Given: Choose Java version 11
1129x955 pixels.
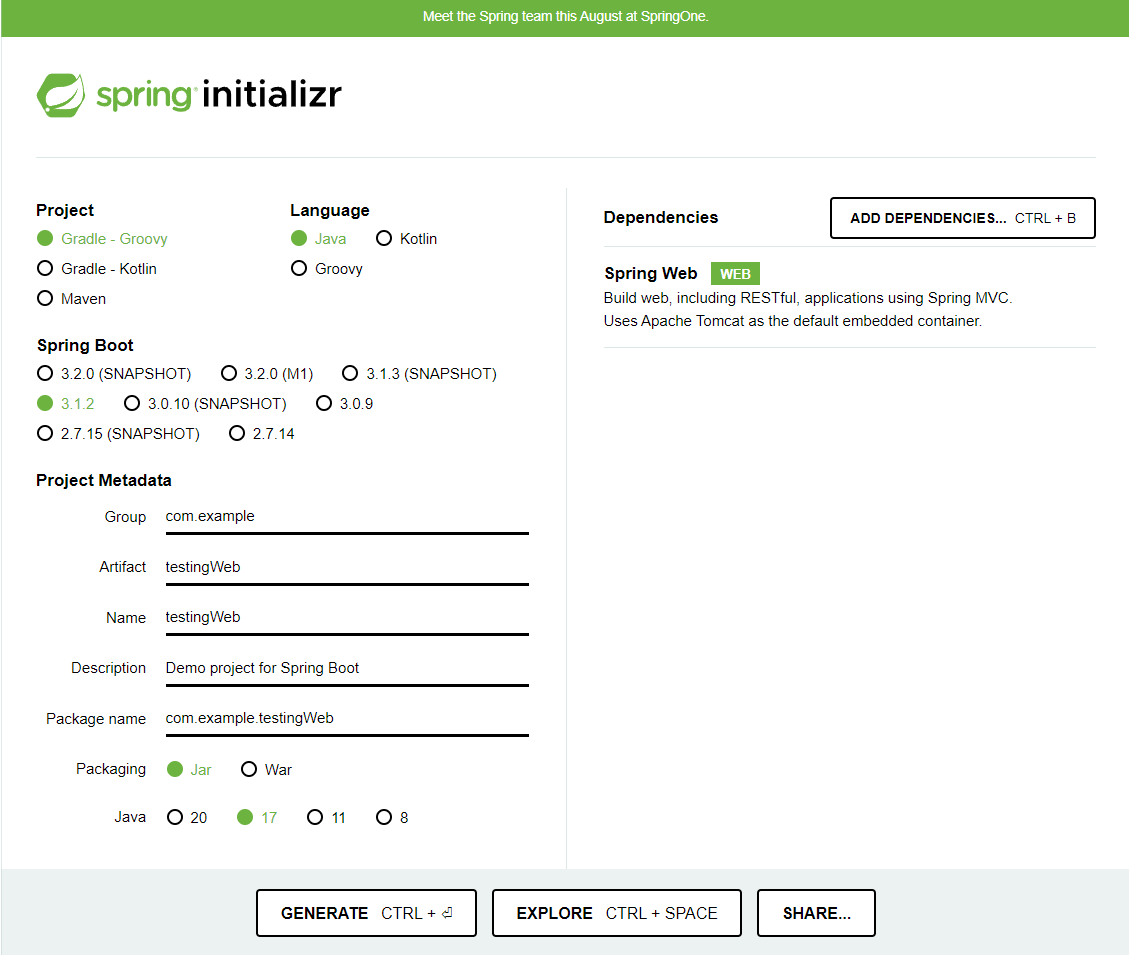Looking at the screenshot, I should pos(326,817).
